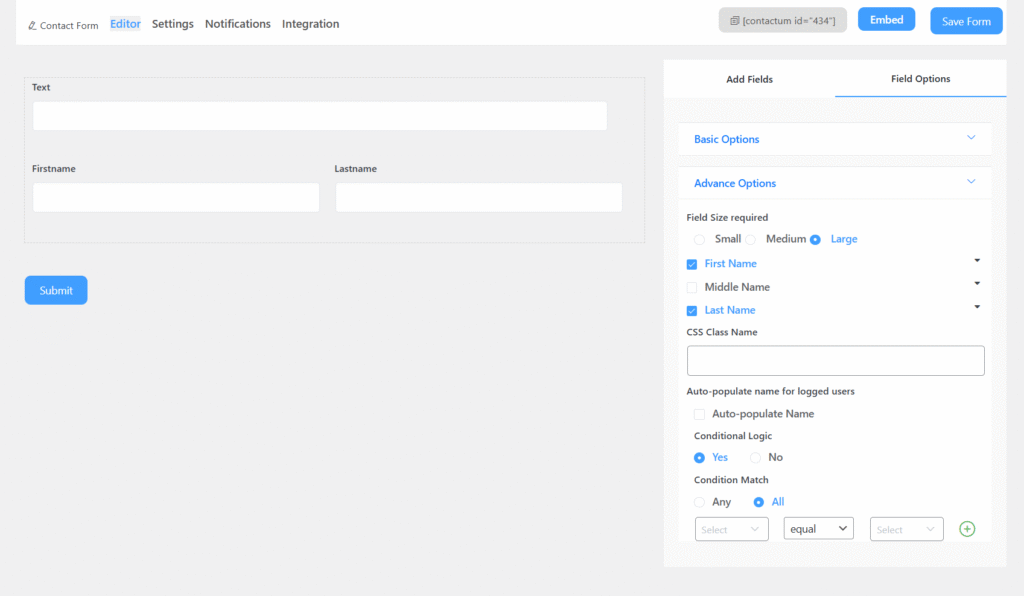Open the equal operator dropdown

(818, 528)
